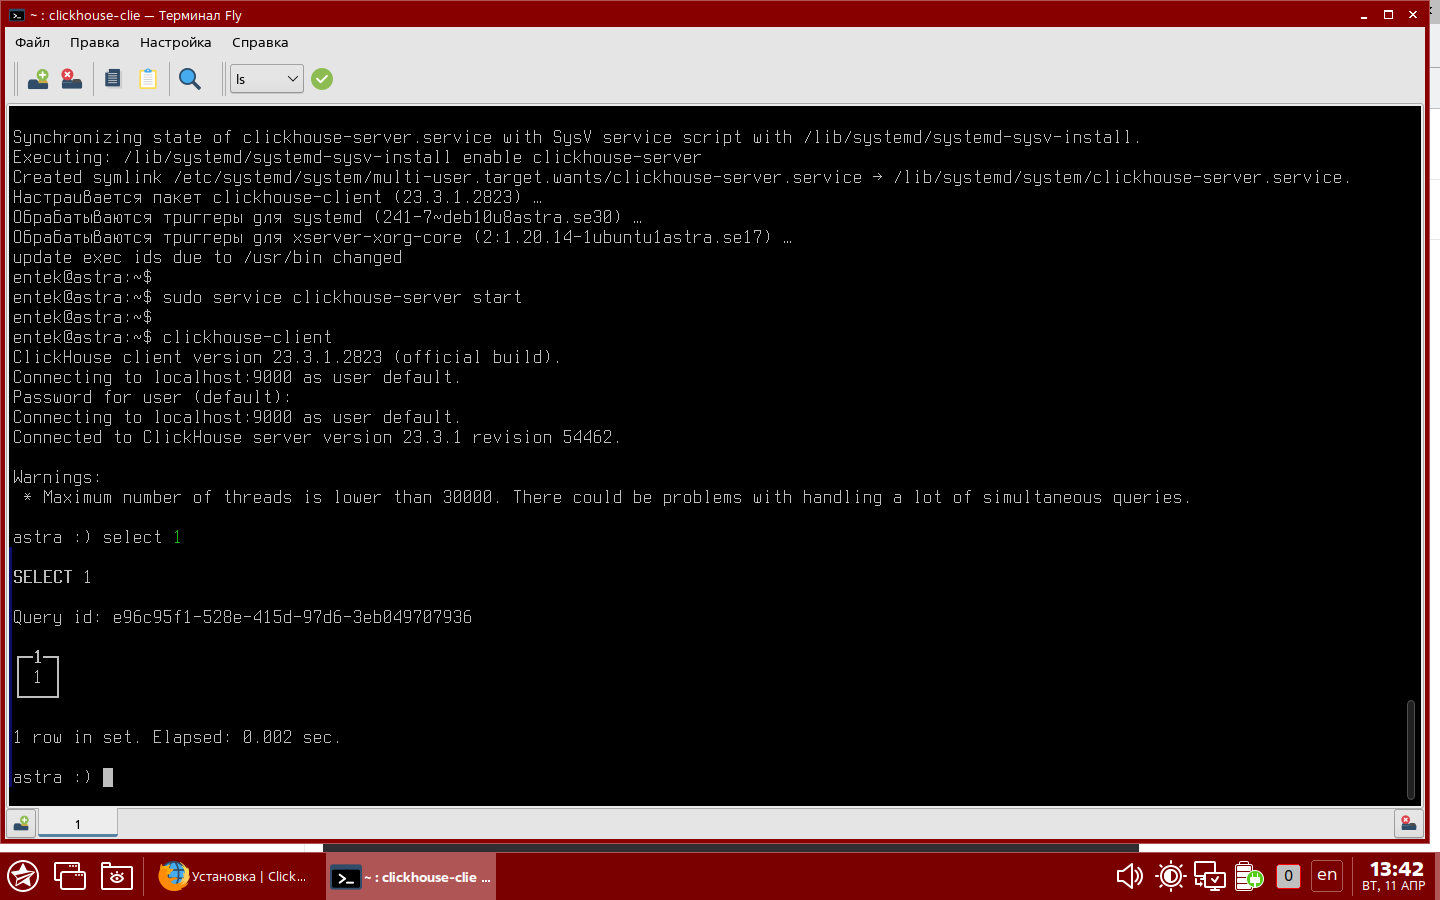Click 'SELECT 1' output text
Viewport: 1440px width, 900px height.
coord(52,577)
